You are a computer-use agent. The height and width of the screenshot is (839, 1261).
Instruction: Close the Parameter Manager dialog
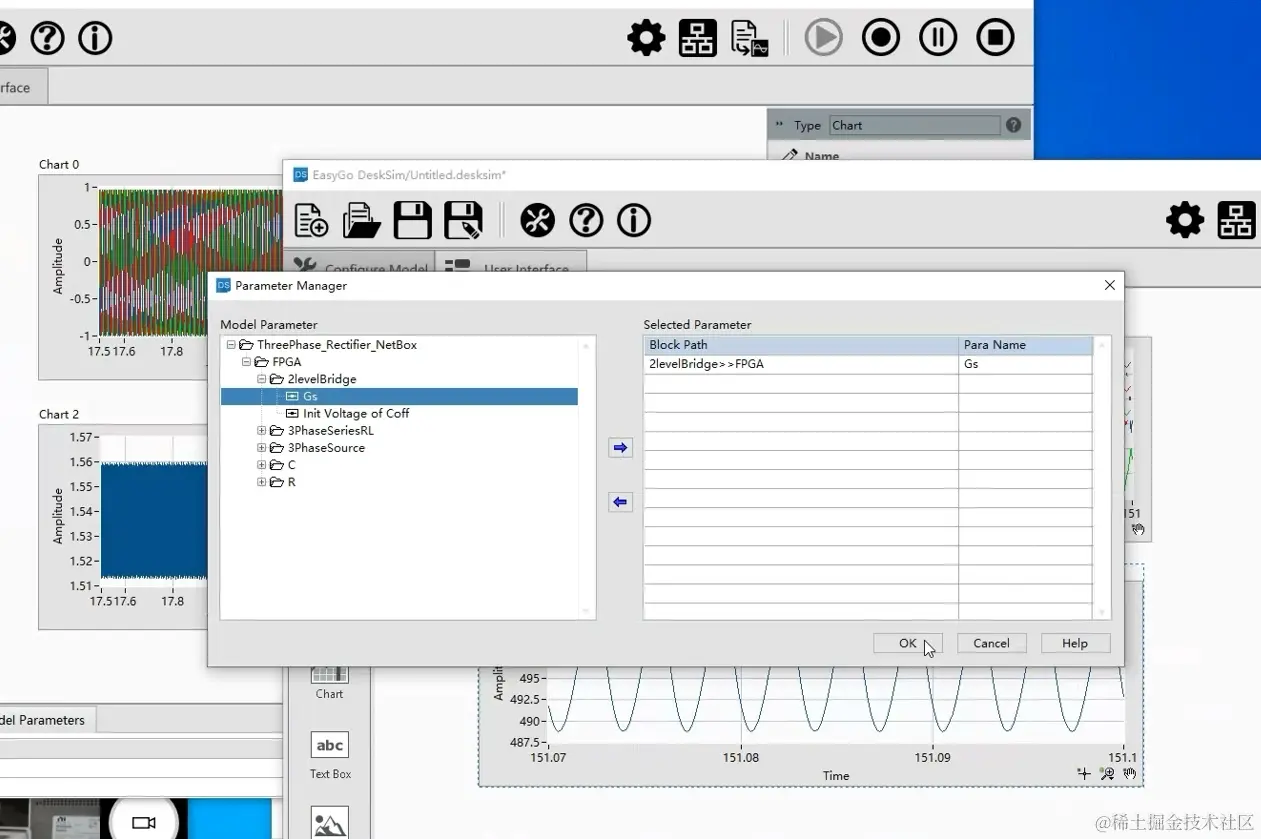(1109, 285)
